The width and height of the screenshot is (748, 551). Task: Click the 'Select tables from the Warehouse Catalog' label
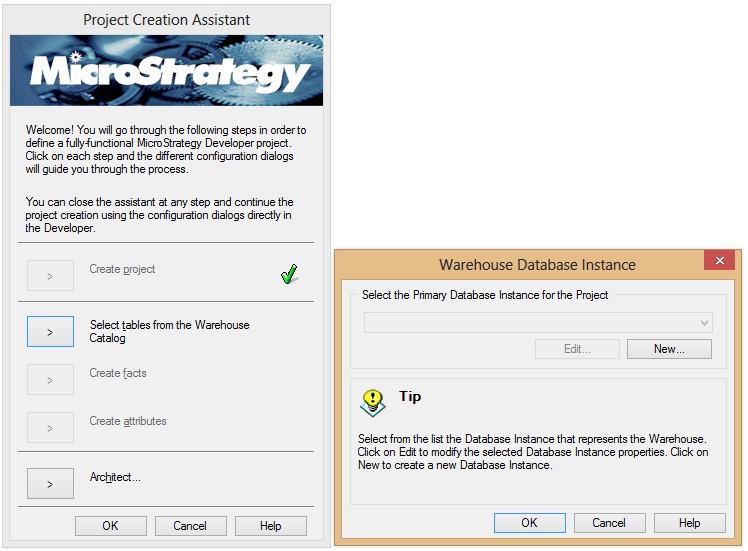(x=169, y=332)
